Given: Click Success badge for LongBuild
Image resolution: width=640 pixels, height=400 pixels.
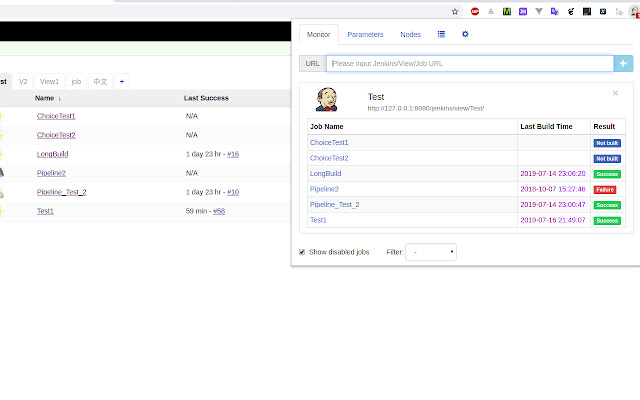Looking at the screenshot, I should pos(607,174).
